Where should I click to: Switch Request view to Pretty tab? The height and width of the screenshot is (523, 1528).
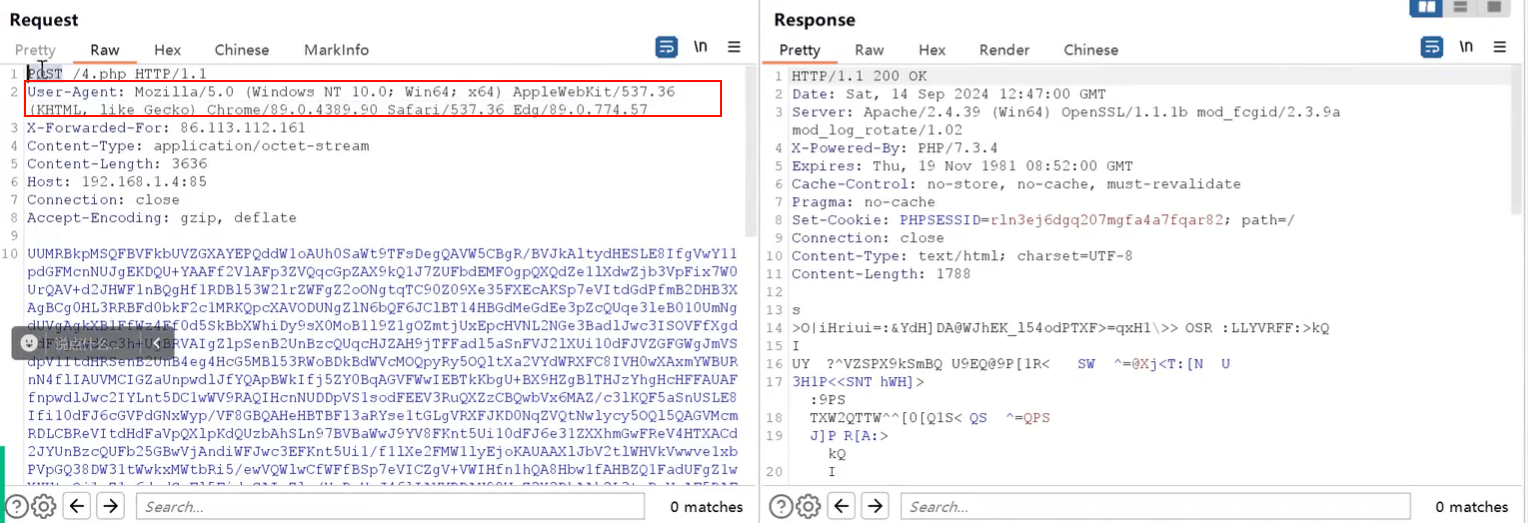tap(35, 50)
